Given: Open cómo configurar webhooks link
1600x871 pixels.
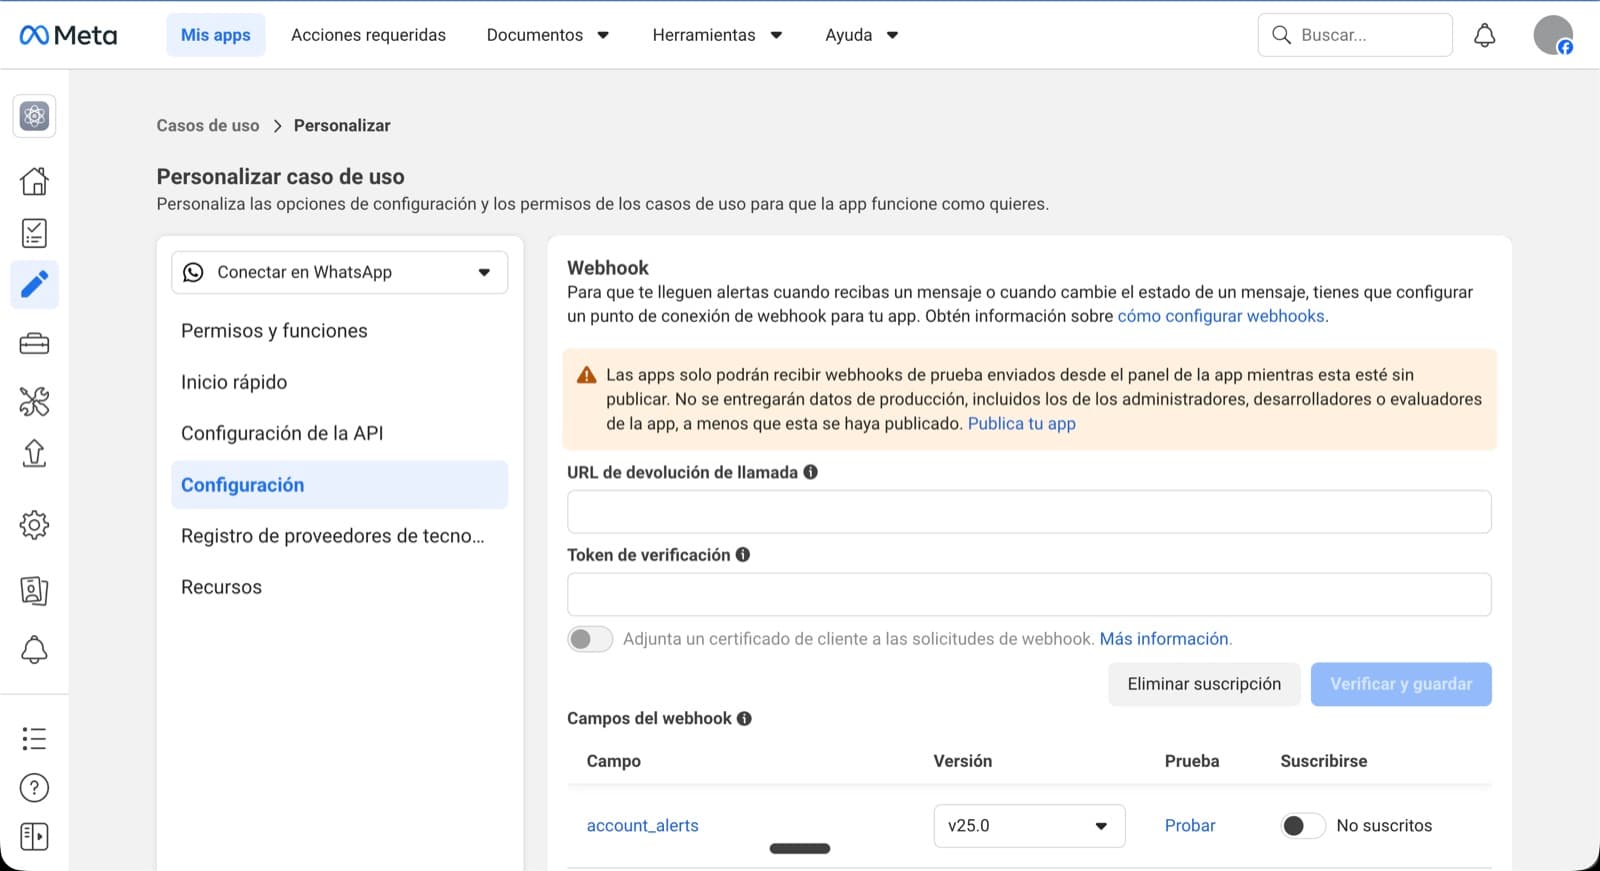Looking at the screenshot, I should (1221, 316).
